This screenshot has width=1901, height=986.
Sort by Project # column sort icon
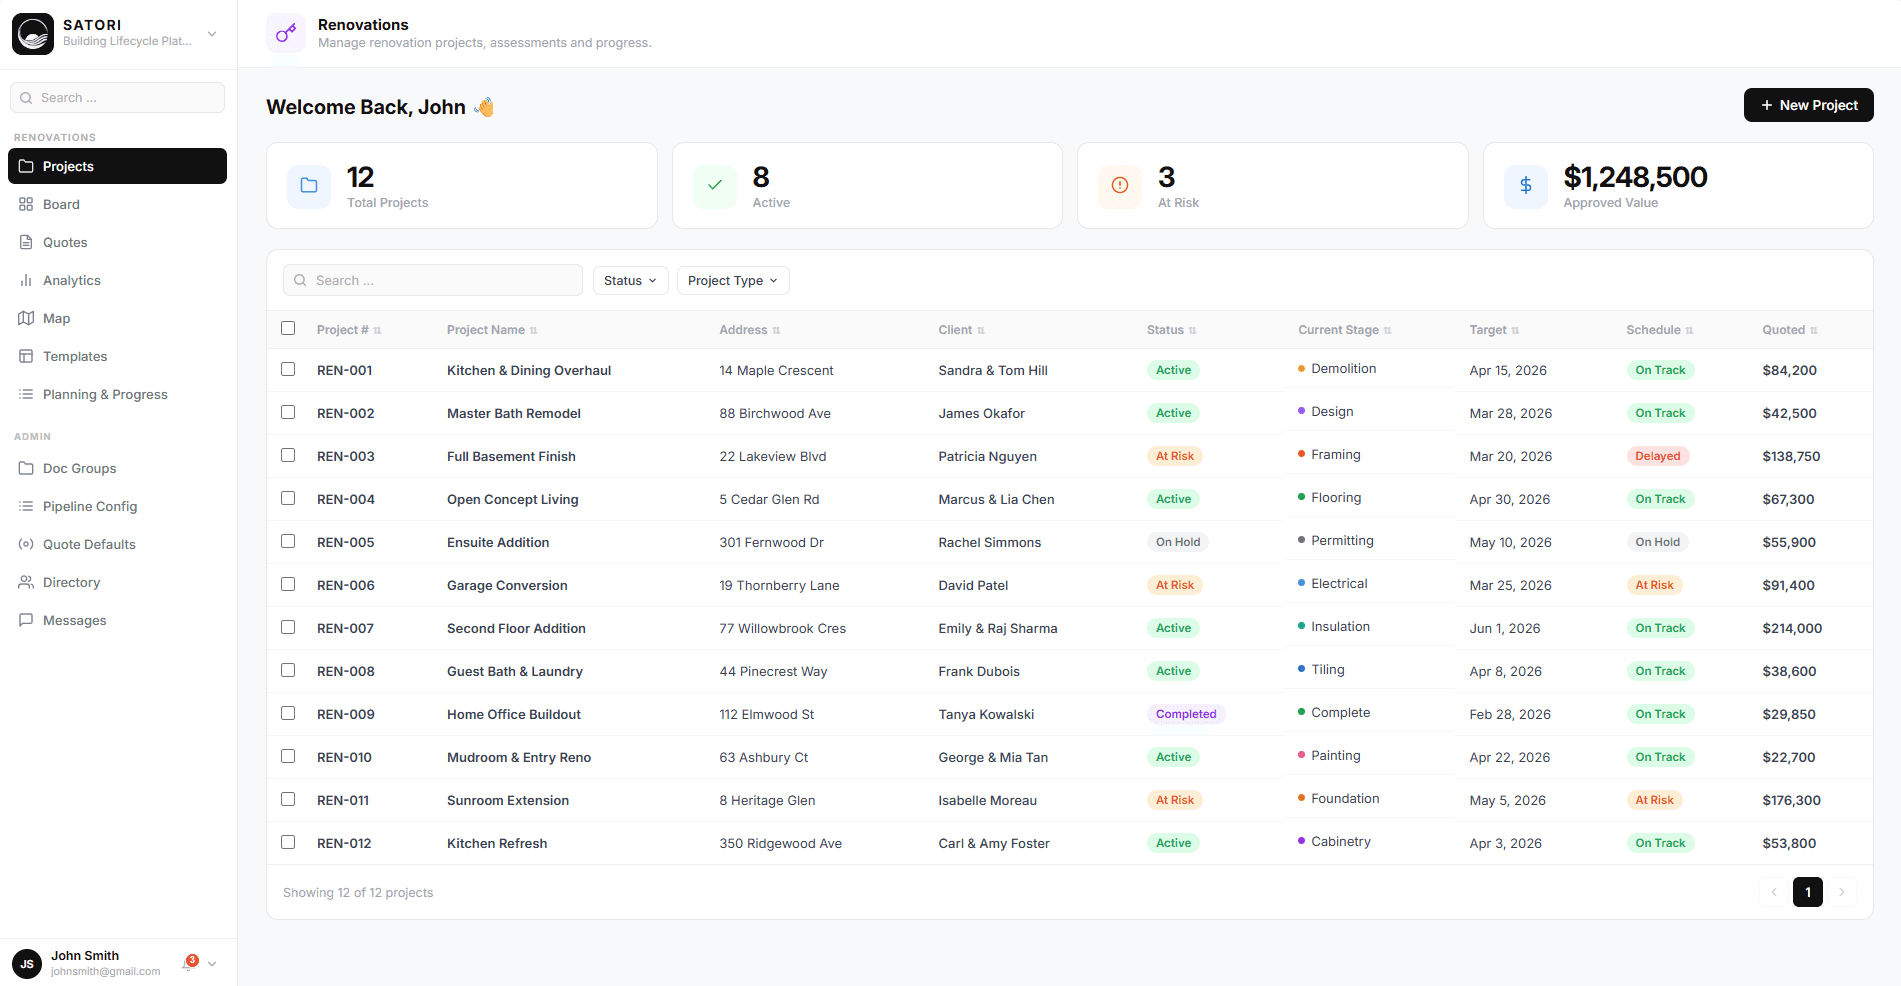tap(377, 331)
